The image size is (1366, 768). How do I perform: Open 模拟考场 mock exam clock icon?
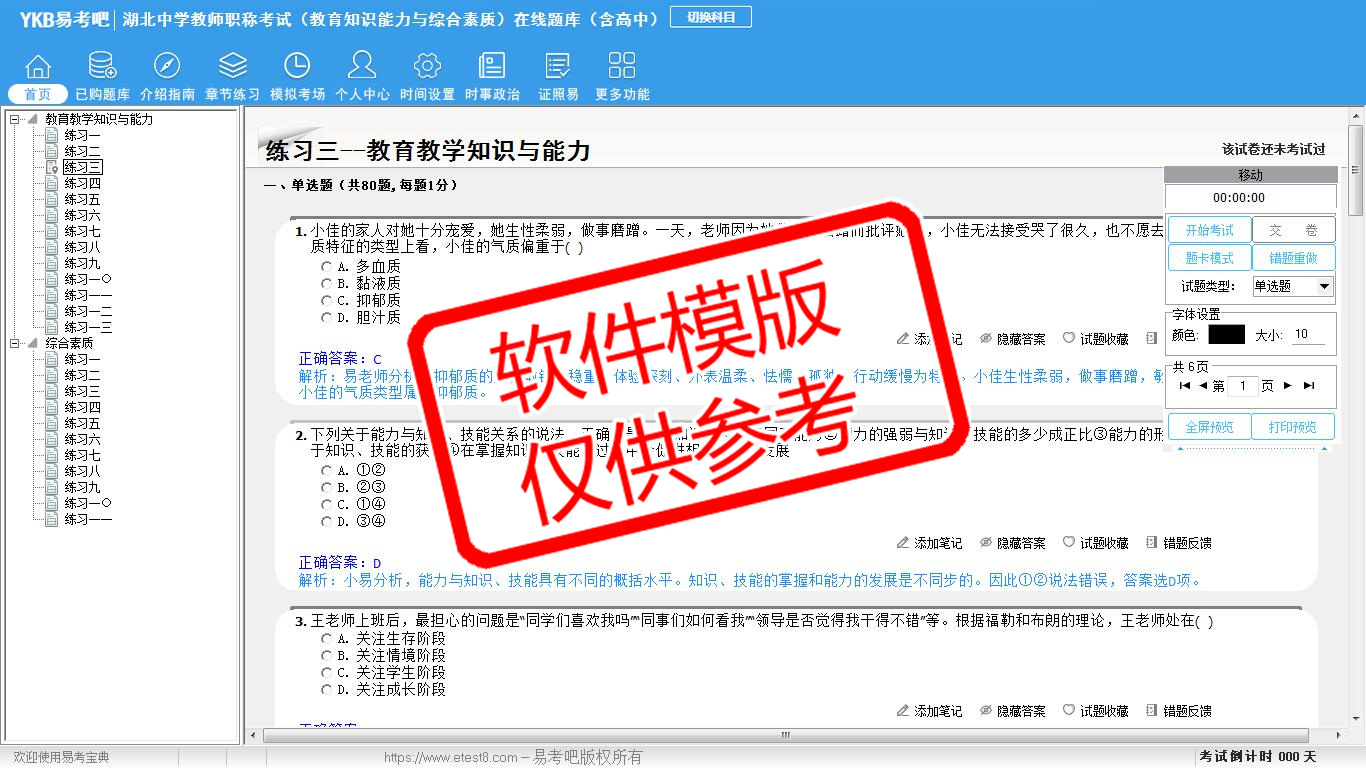click(x=297, y=67)
